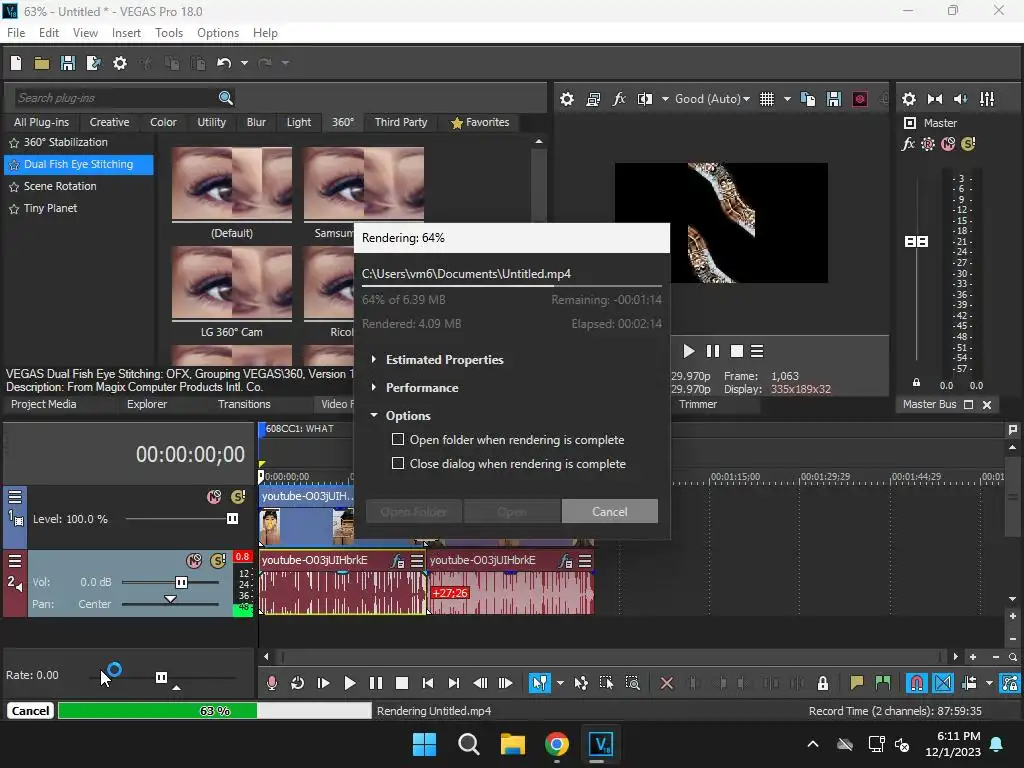
Task: Click the record microphone button in transport bar
Action: (x=271, y=683)
